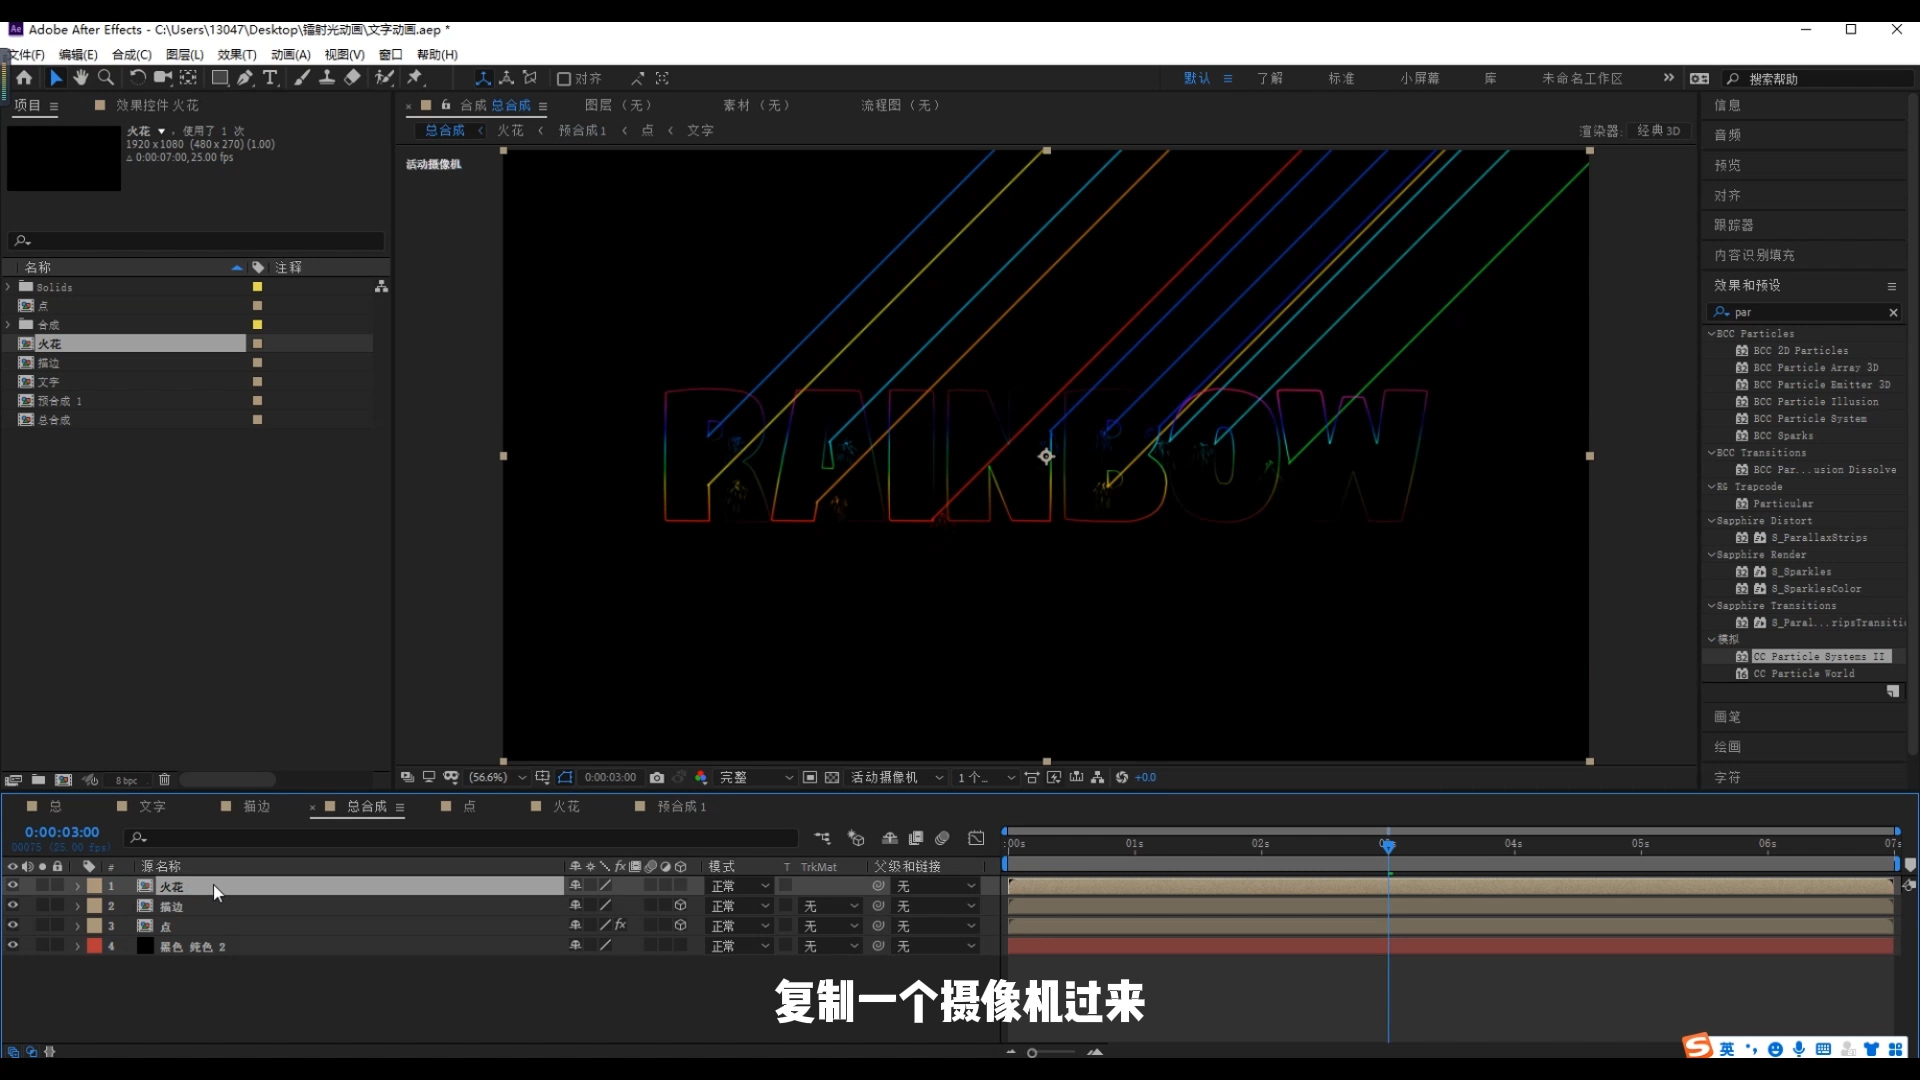This screenshot has height=1080, width=1920.
Task: Activate the Type tool
Action: point(270,78)
